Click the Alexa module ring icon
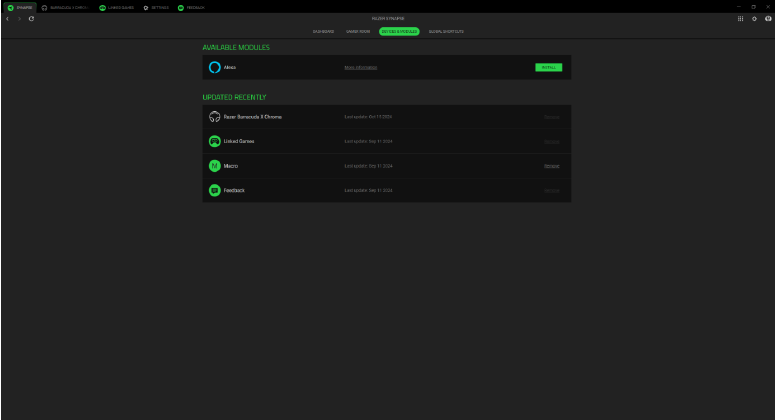 (215, 67)
